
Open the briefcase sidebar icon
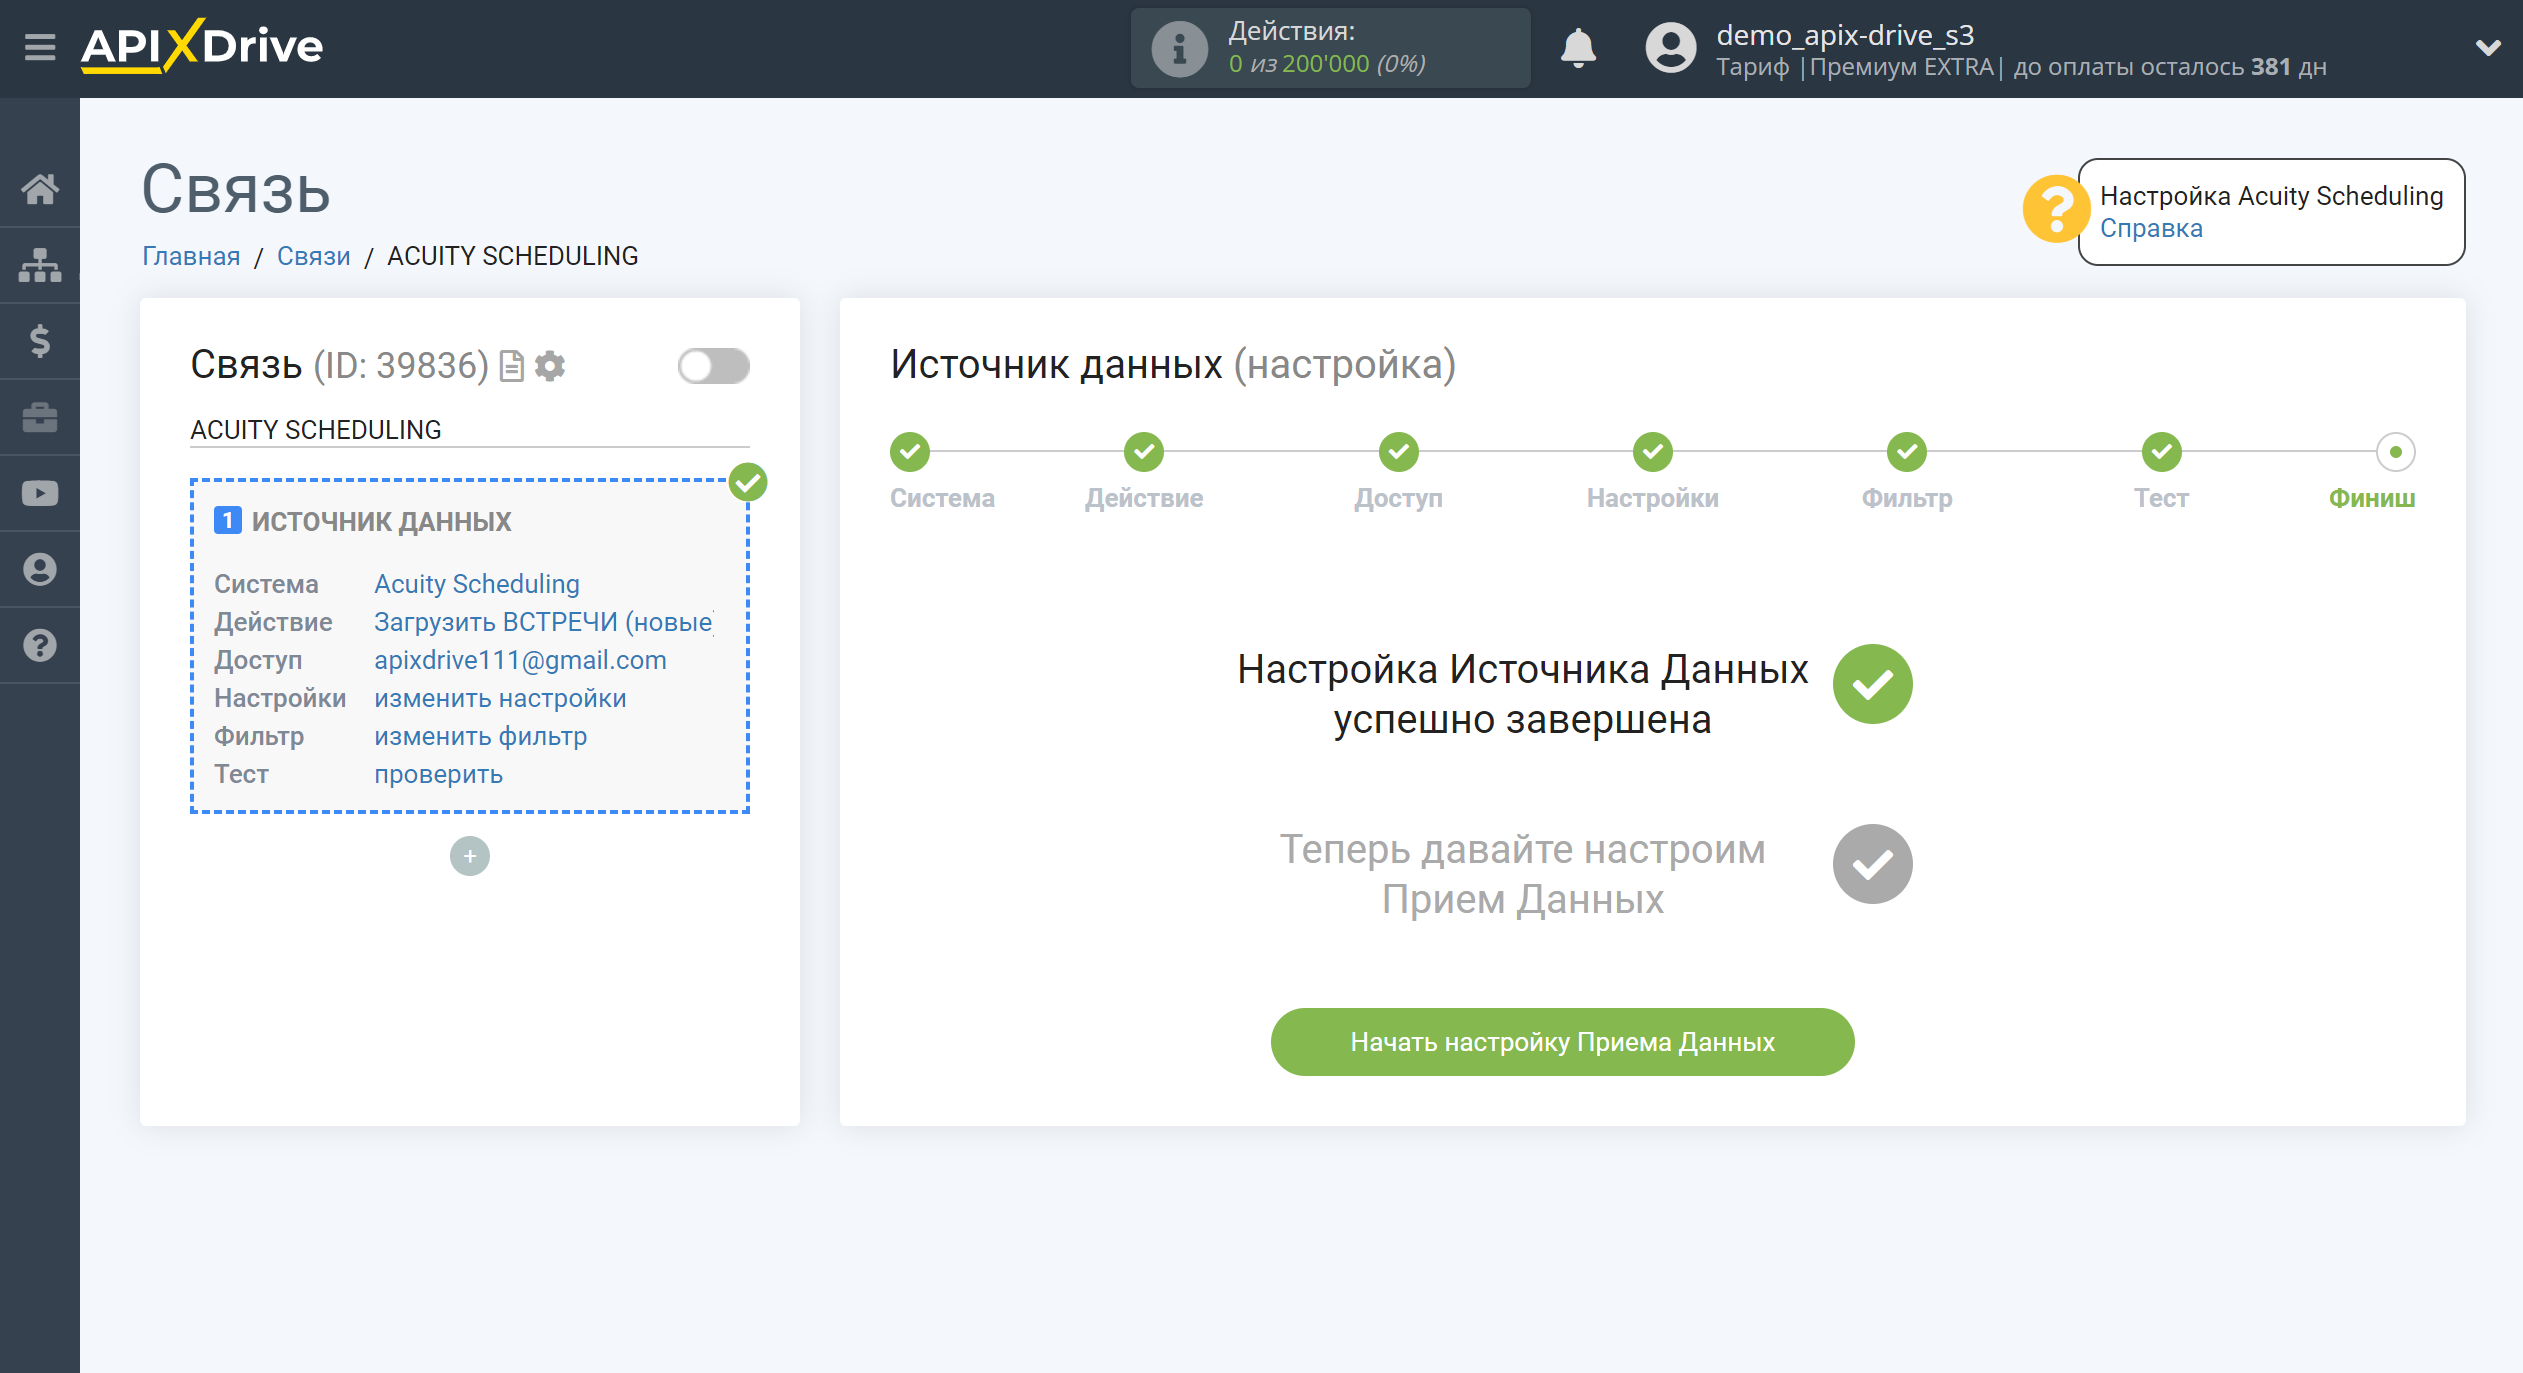point(40,417)
